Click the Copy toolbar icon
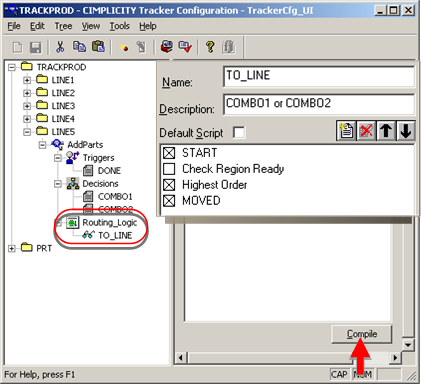Viewport: 421px width, 385px height. 79,47
